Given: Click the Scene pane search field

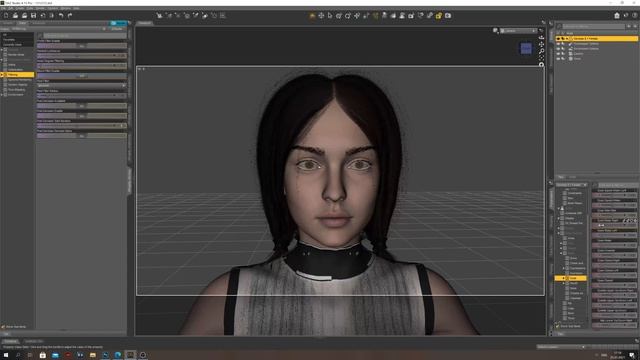Looking at the screenshot, I should (x=594, y=27).
